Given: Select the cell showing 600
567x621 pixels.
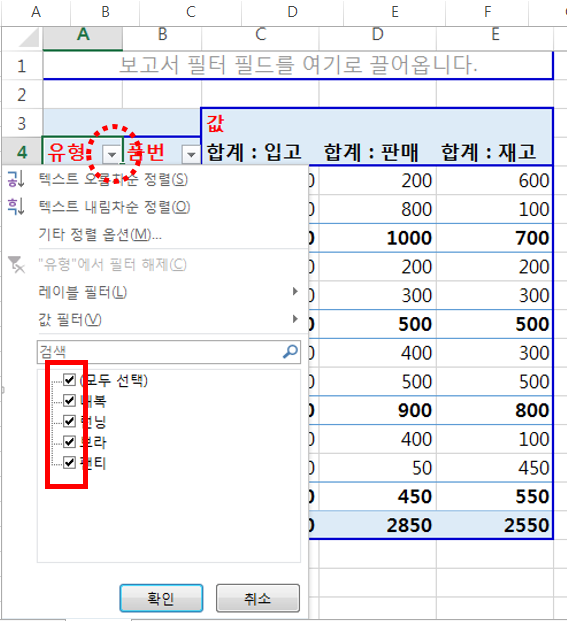Looking at the screenshot, I should 495,181.
